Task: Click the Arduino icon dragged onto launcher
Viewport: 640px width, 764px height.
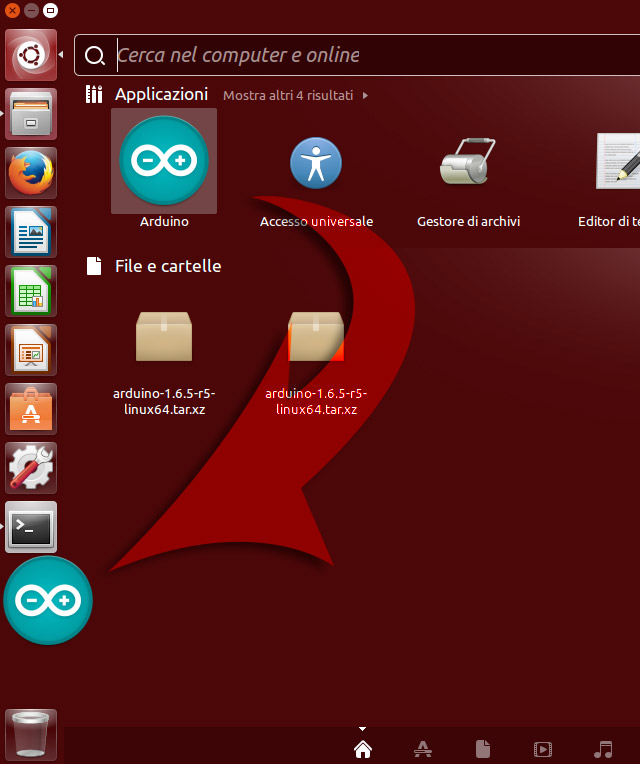Action: click(48, 600)
